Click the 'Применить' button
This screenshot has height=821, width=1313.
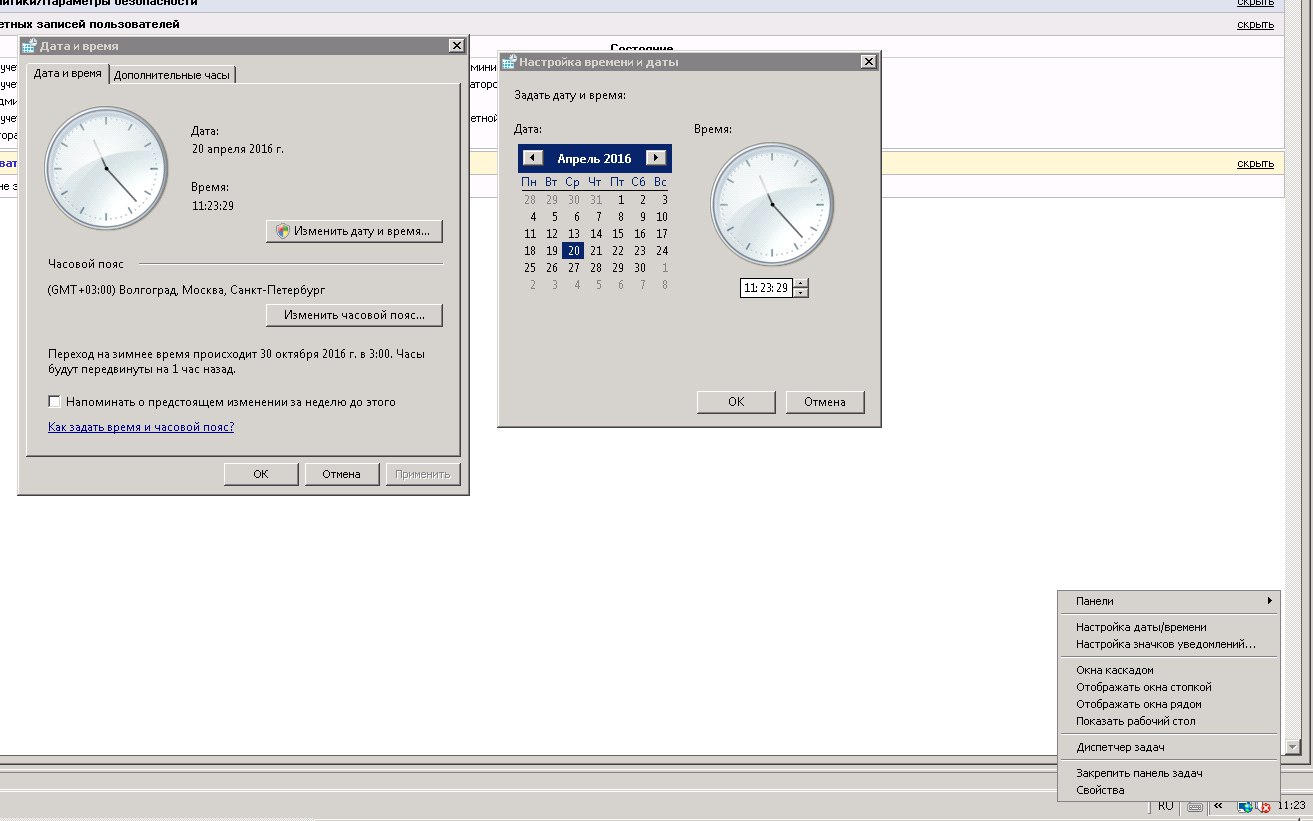(x=423, y=474)
